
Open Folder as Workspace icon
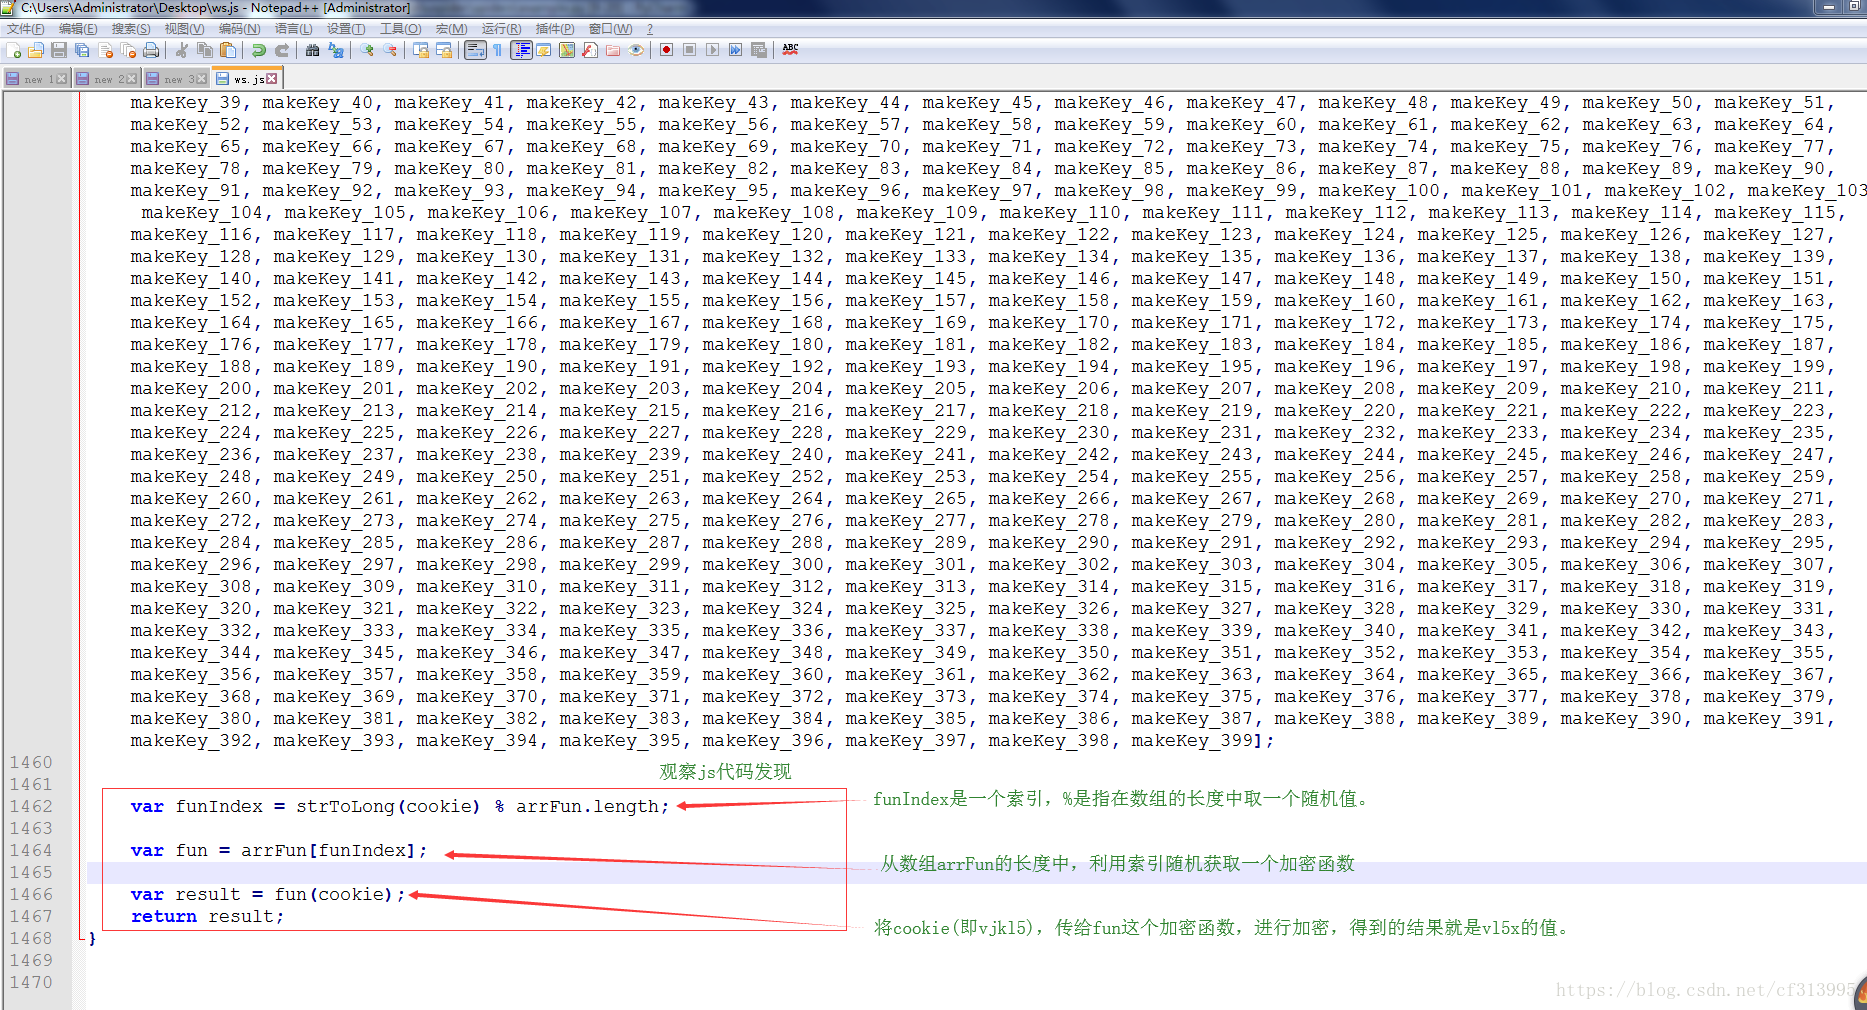613,50
